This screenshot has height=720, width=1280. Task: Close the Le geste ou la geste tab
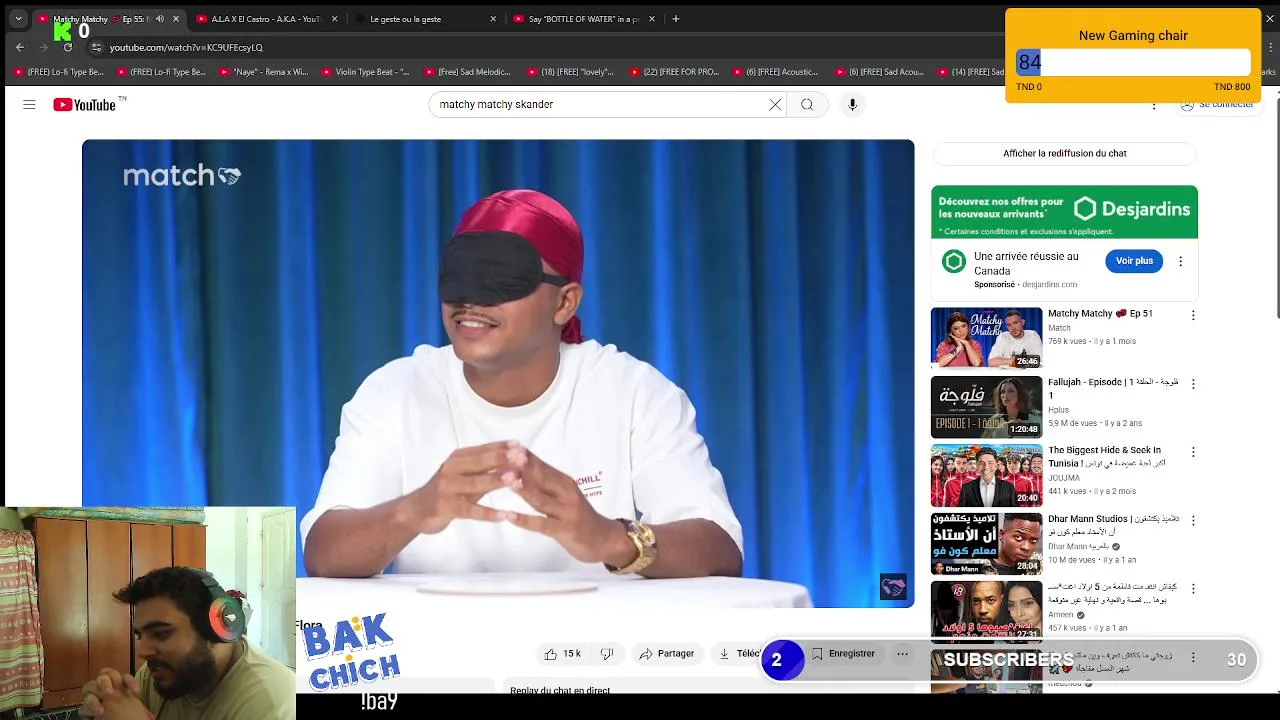click(493, 19)
